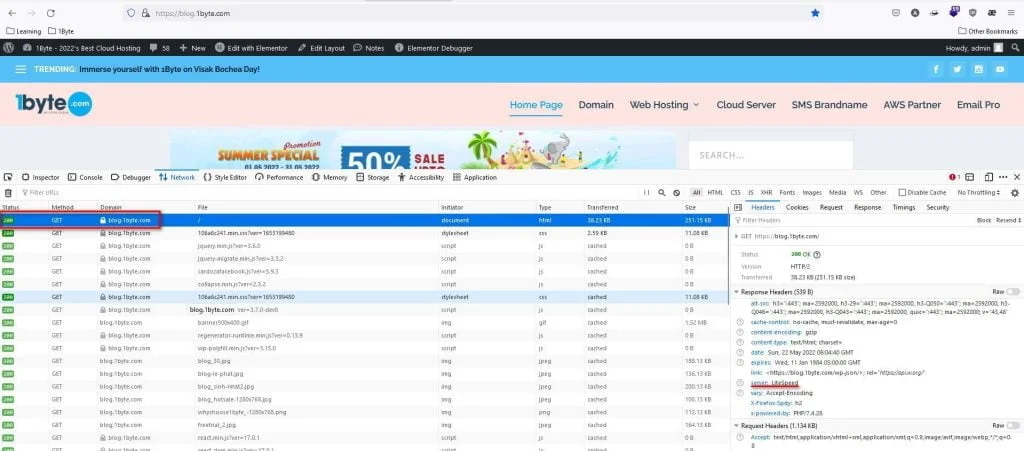Screen dimensions: 1024x451
Task: Toggle the Fonts request filter
Action: tap(787, 193)
